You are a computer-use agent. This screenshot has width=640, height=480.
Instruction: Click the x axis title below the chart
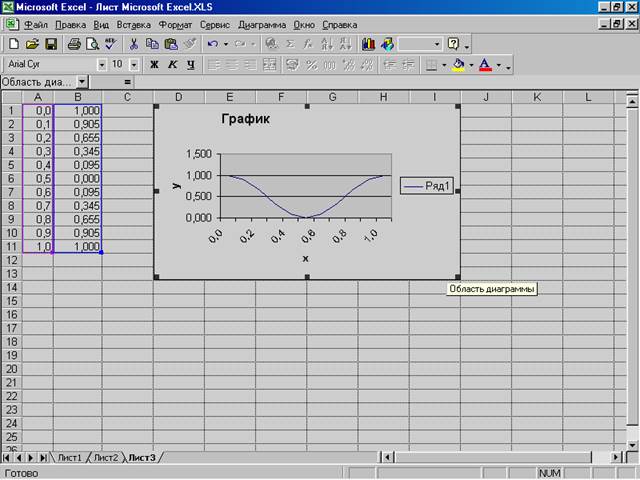pos(305,259)
